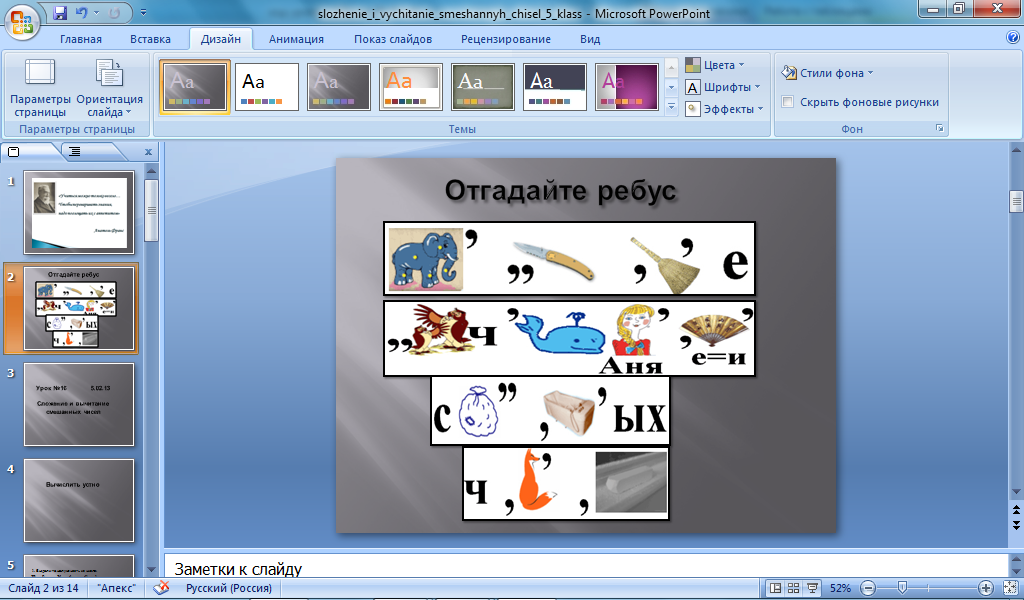Click the Help question mark icon
1024x600 pixels.
1013,38
